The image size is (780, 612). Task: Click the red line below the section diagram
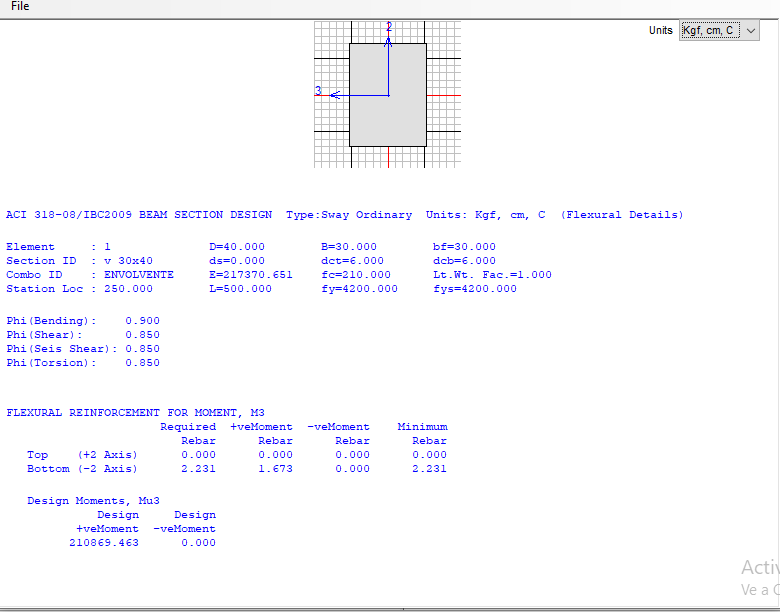coord(388,157)
